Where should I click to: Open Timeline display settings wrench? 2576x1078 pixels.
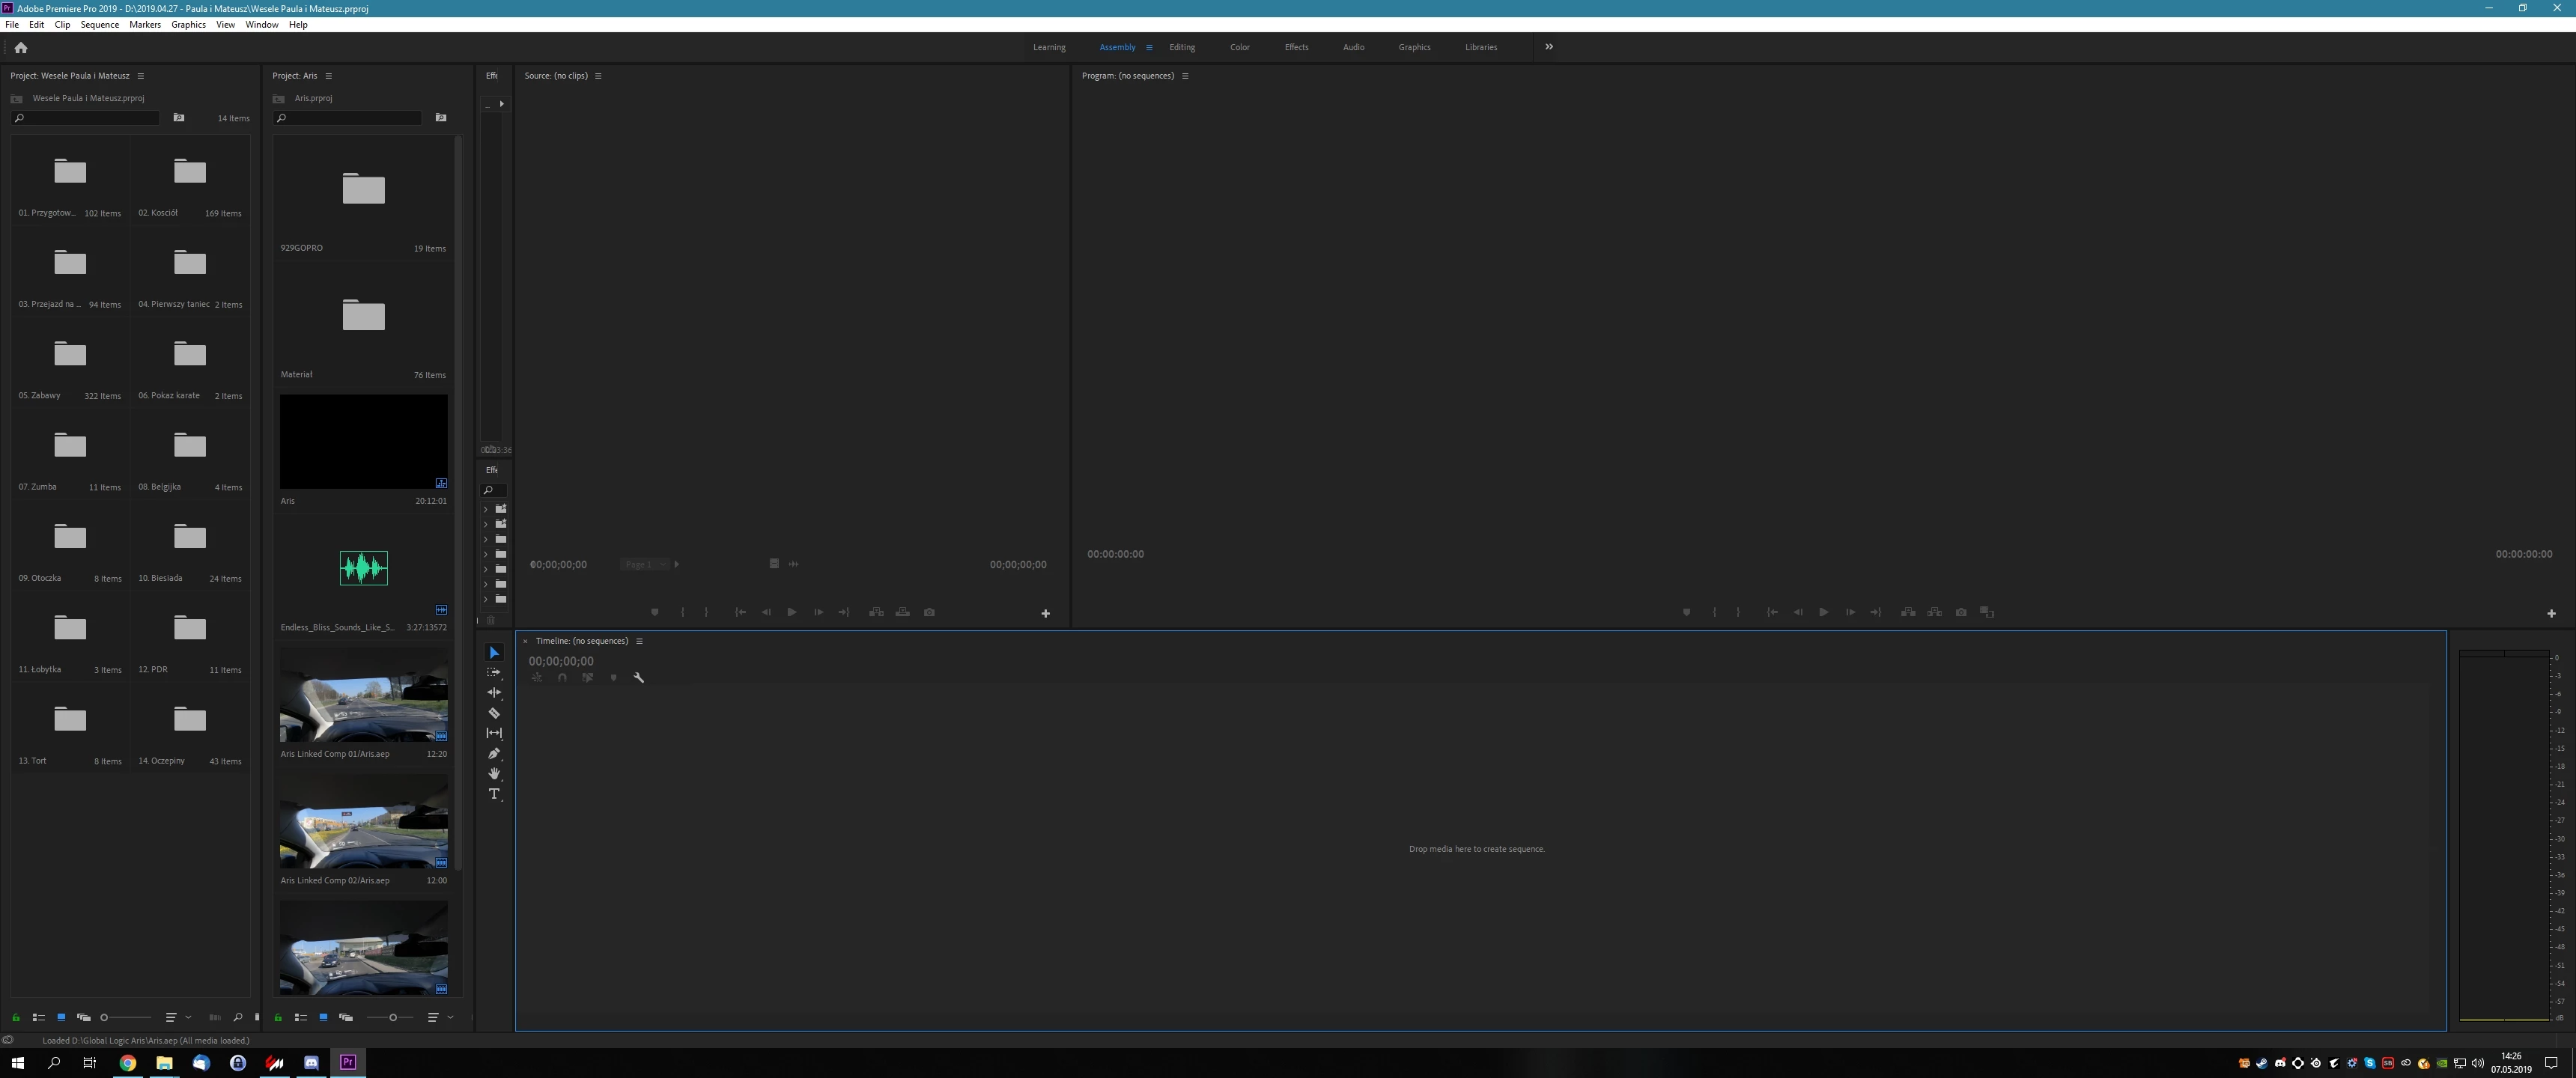(x=639, y=678)
